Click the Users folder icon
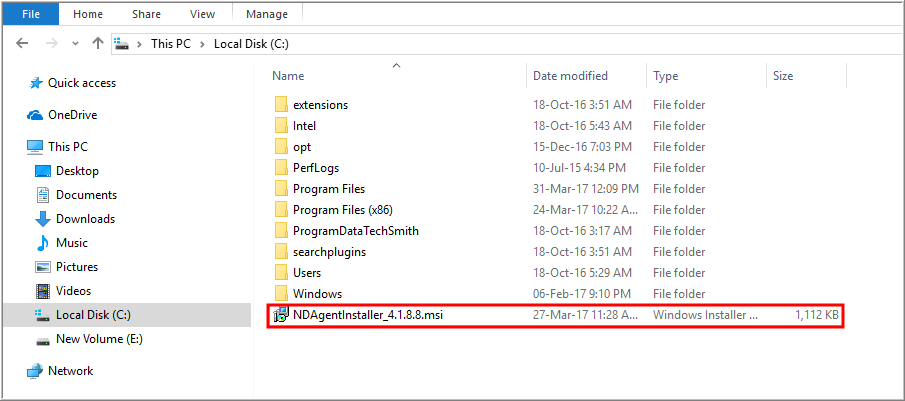 [281, 272]
